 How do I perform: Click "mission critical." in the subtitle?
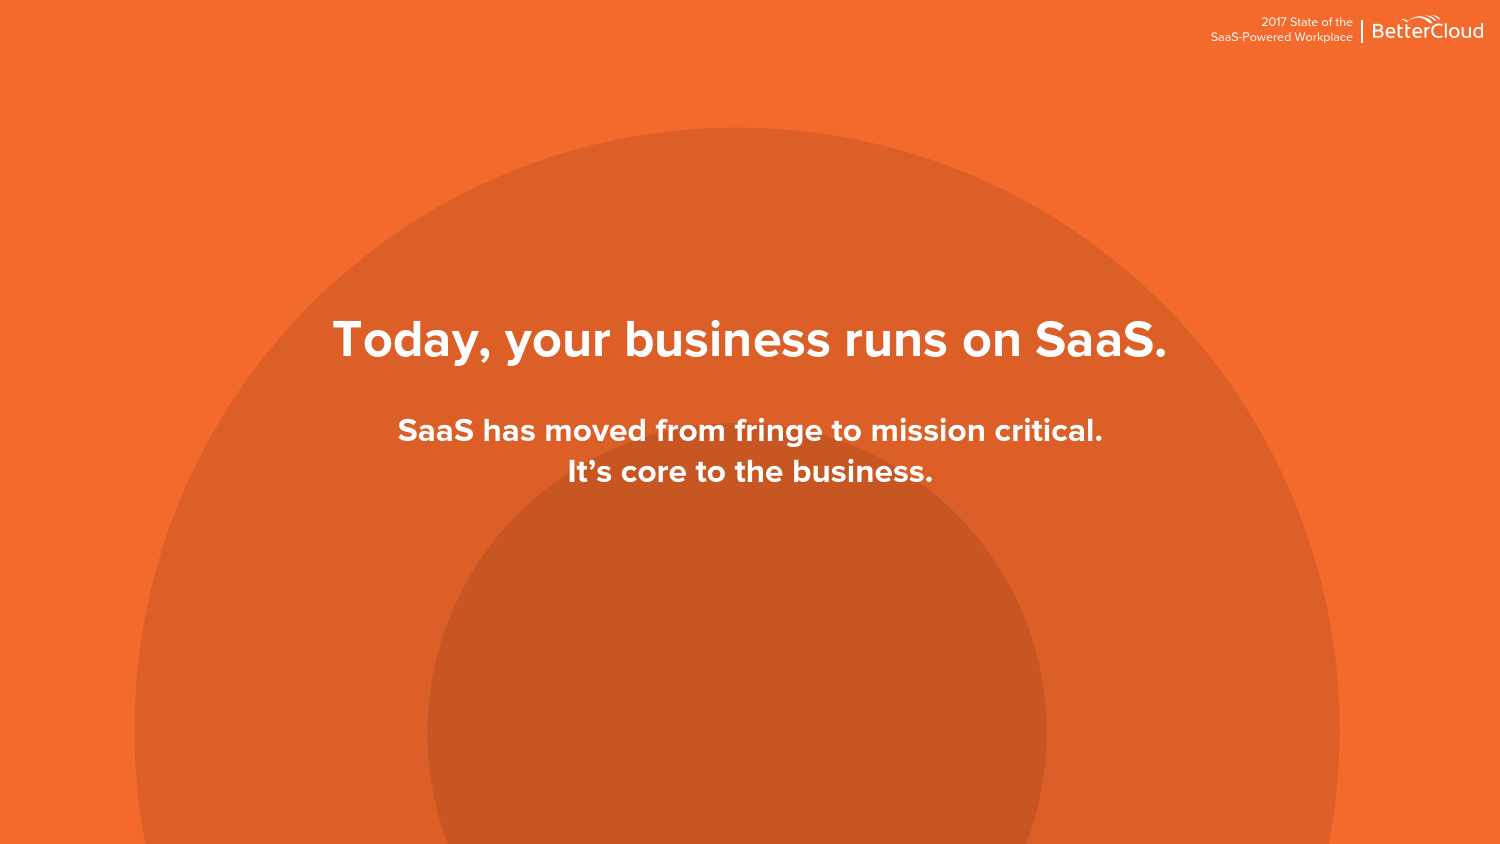point(986,431)
